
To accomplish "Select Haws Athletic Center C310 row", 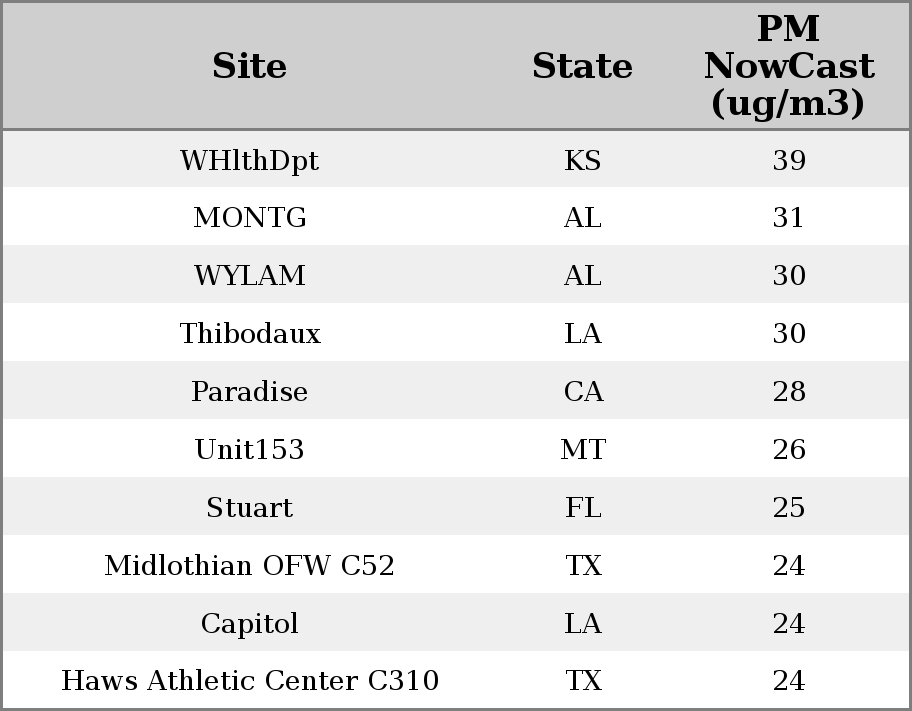I will [249, 681].
